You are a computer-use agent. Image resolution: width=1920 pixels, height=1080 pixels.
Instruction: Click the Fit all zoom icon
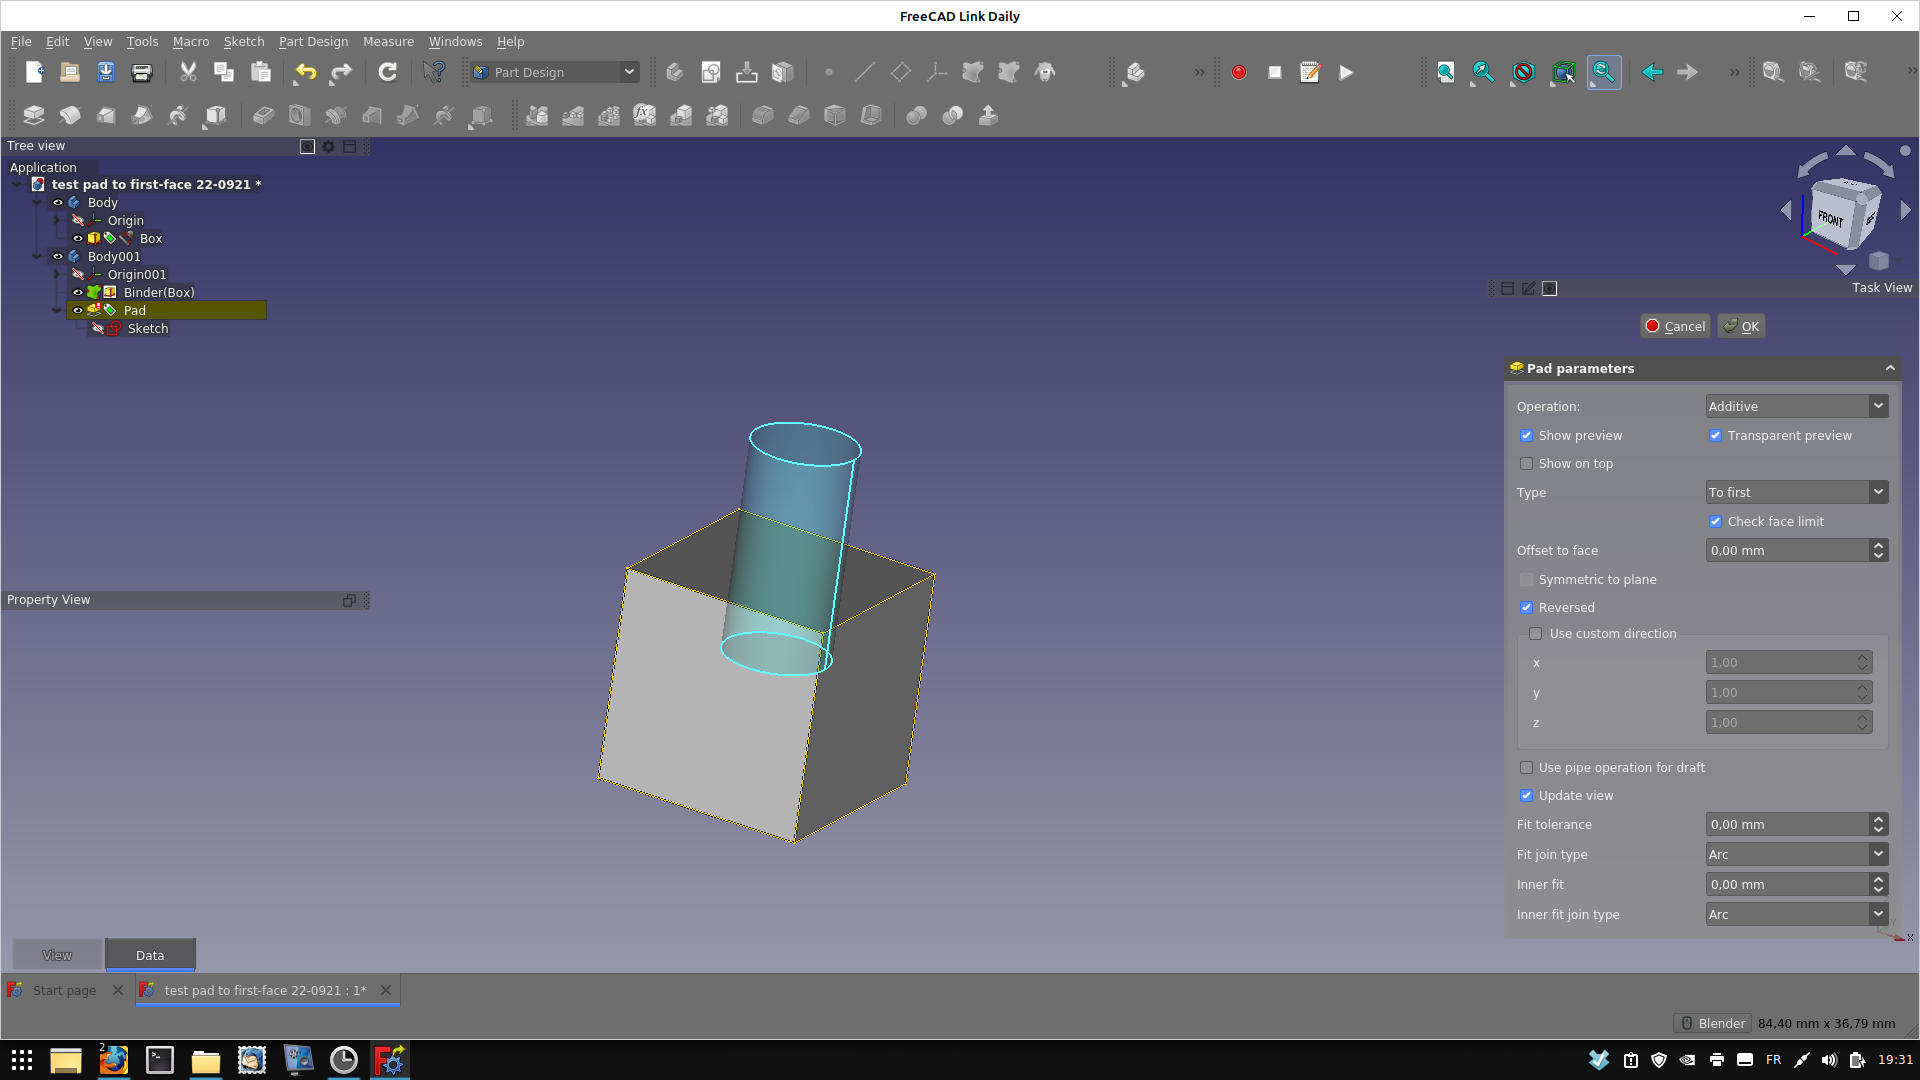(x=1445, y=72)
